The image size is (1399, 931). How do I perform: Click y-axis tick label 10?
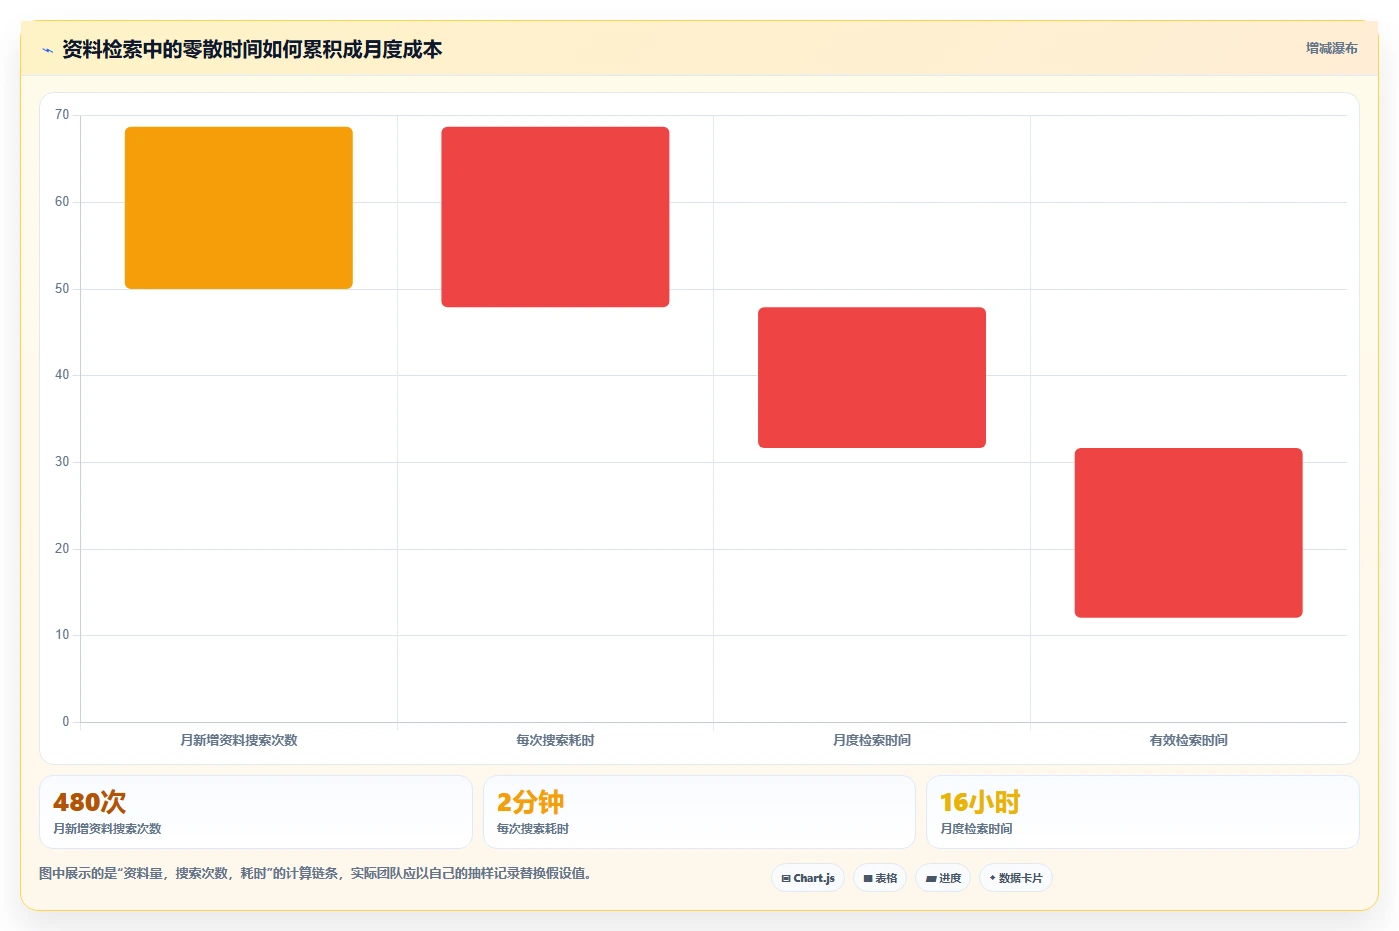pyautogui.click(x=62, y=635)
